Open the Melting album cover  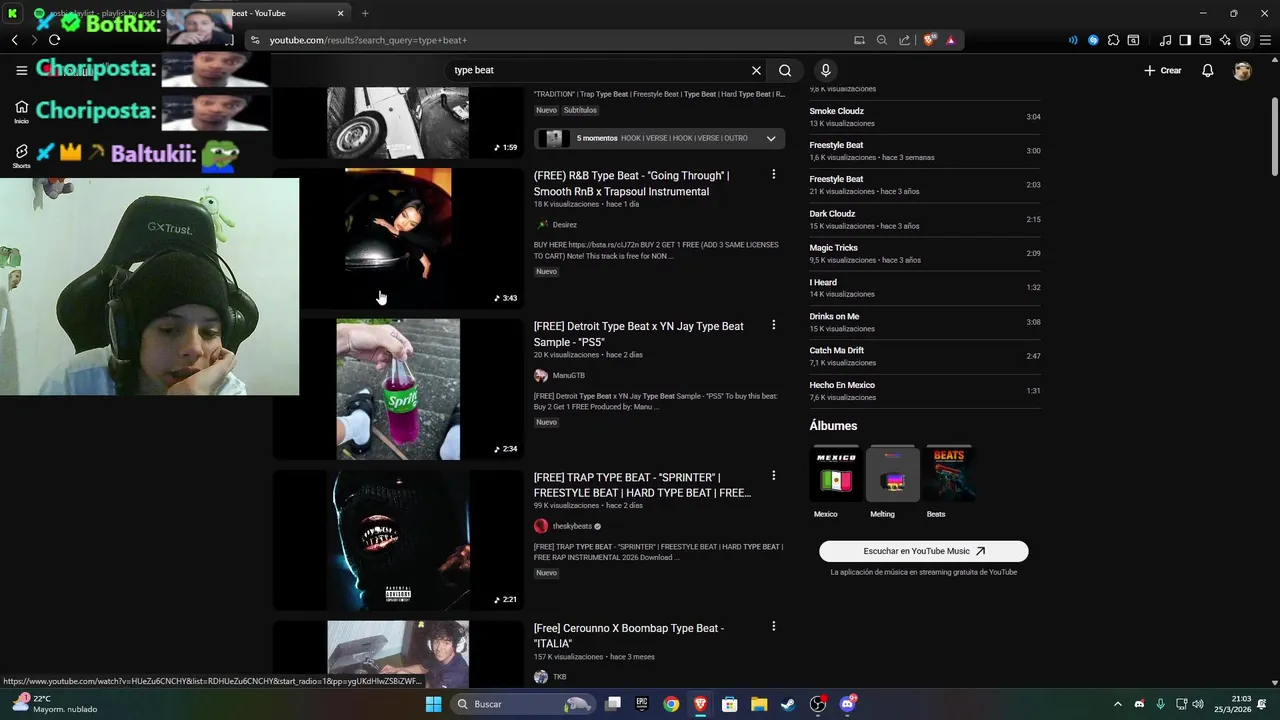892,475
